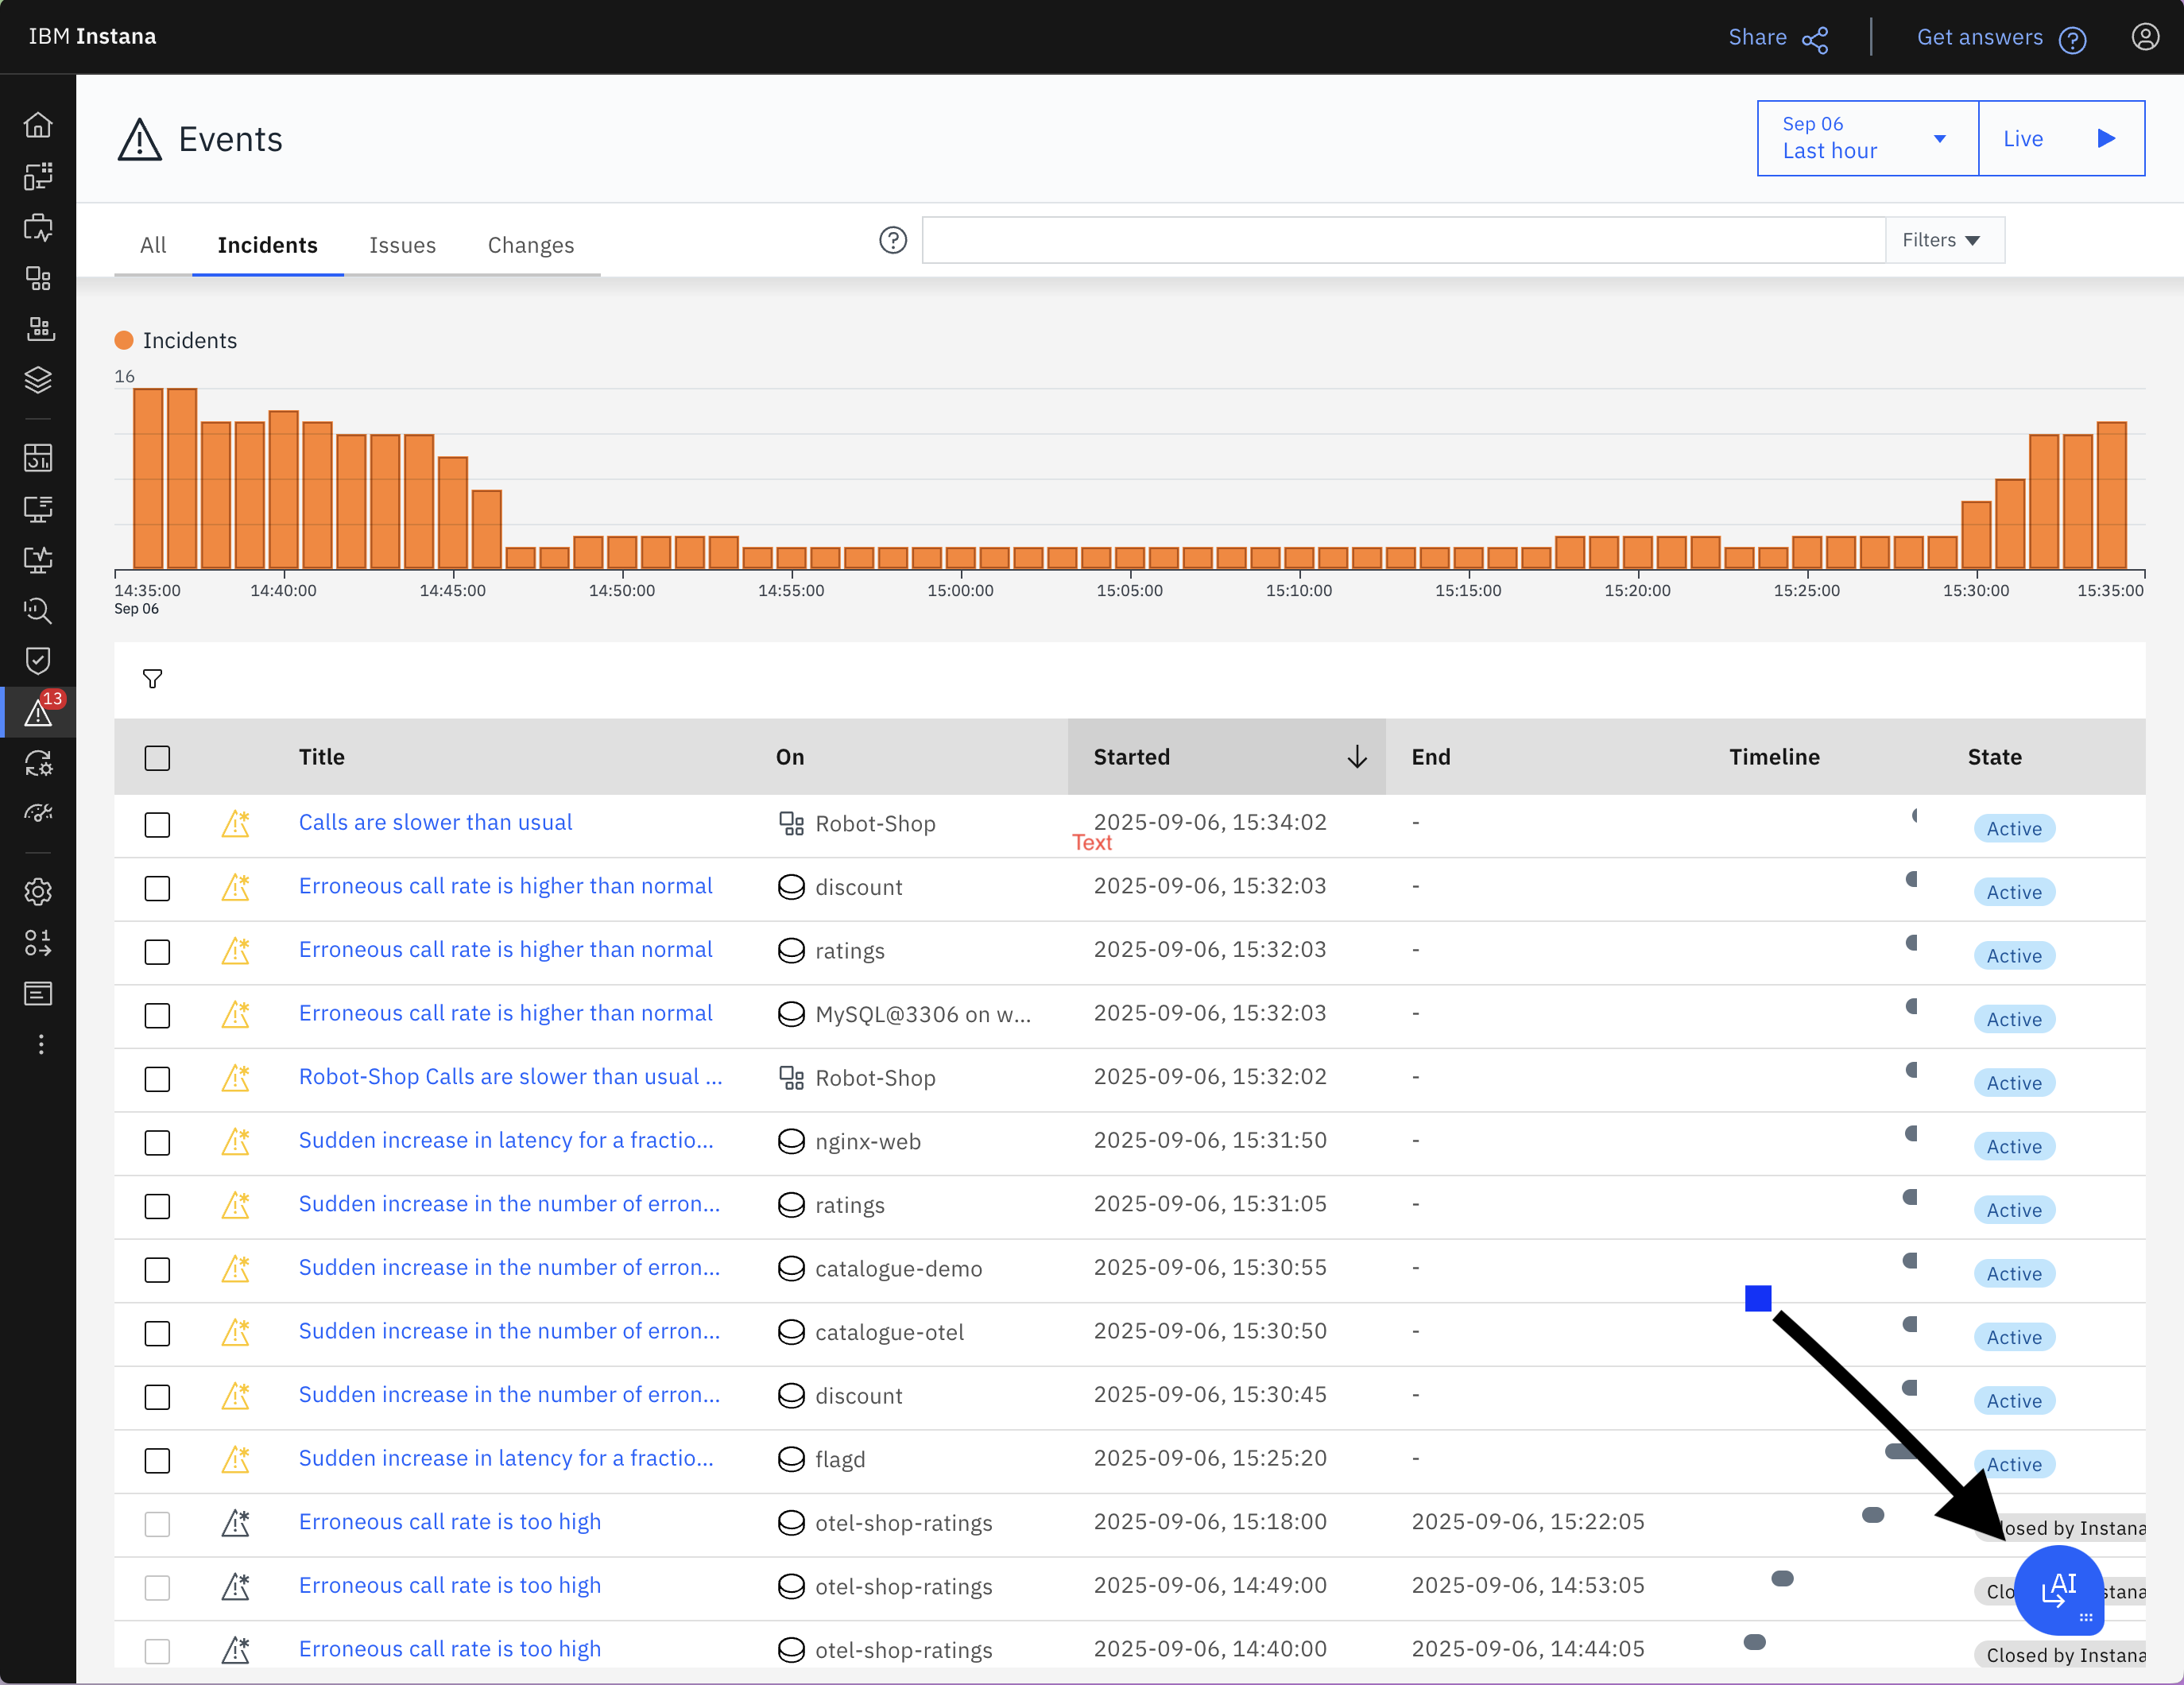Select the catalogue-demo incident checkbox

tap(157, 1270)
